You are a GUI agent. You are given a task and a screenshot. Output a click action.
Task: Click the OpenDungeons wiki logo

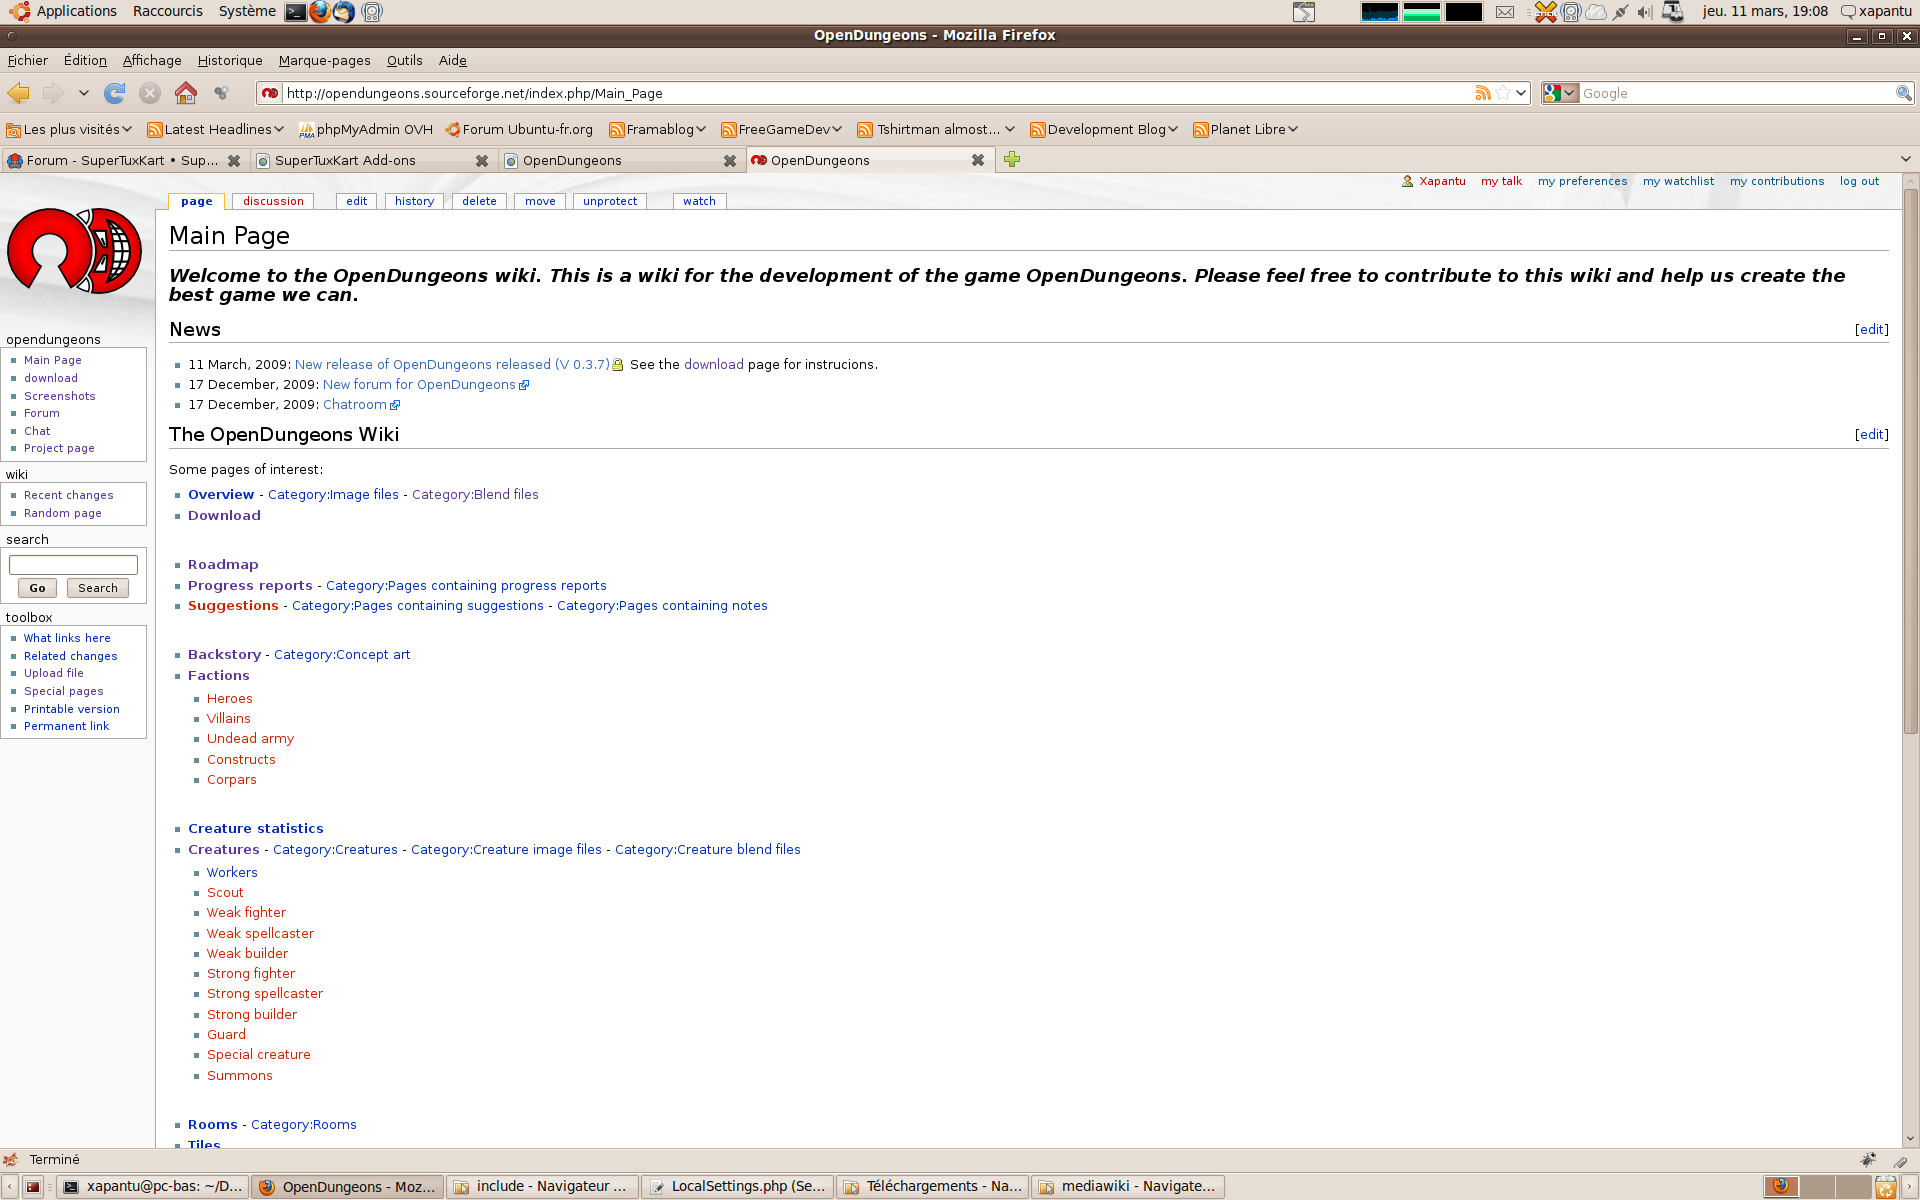point(74,250)
